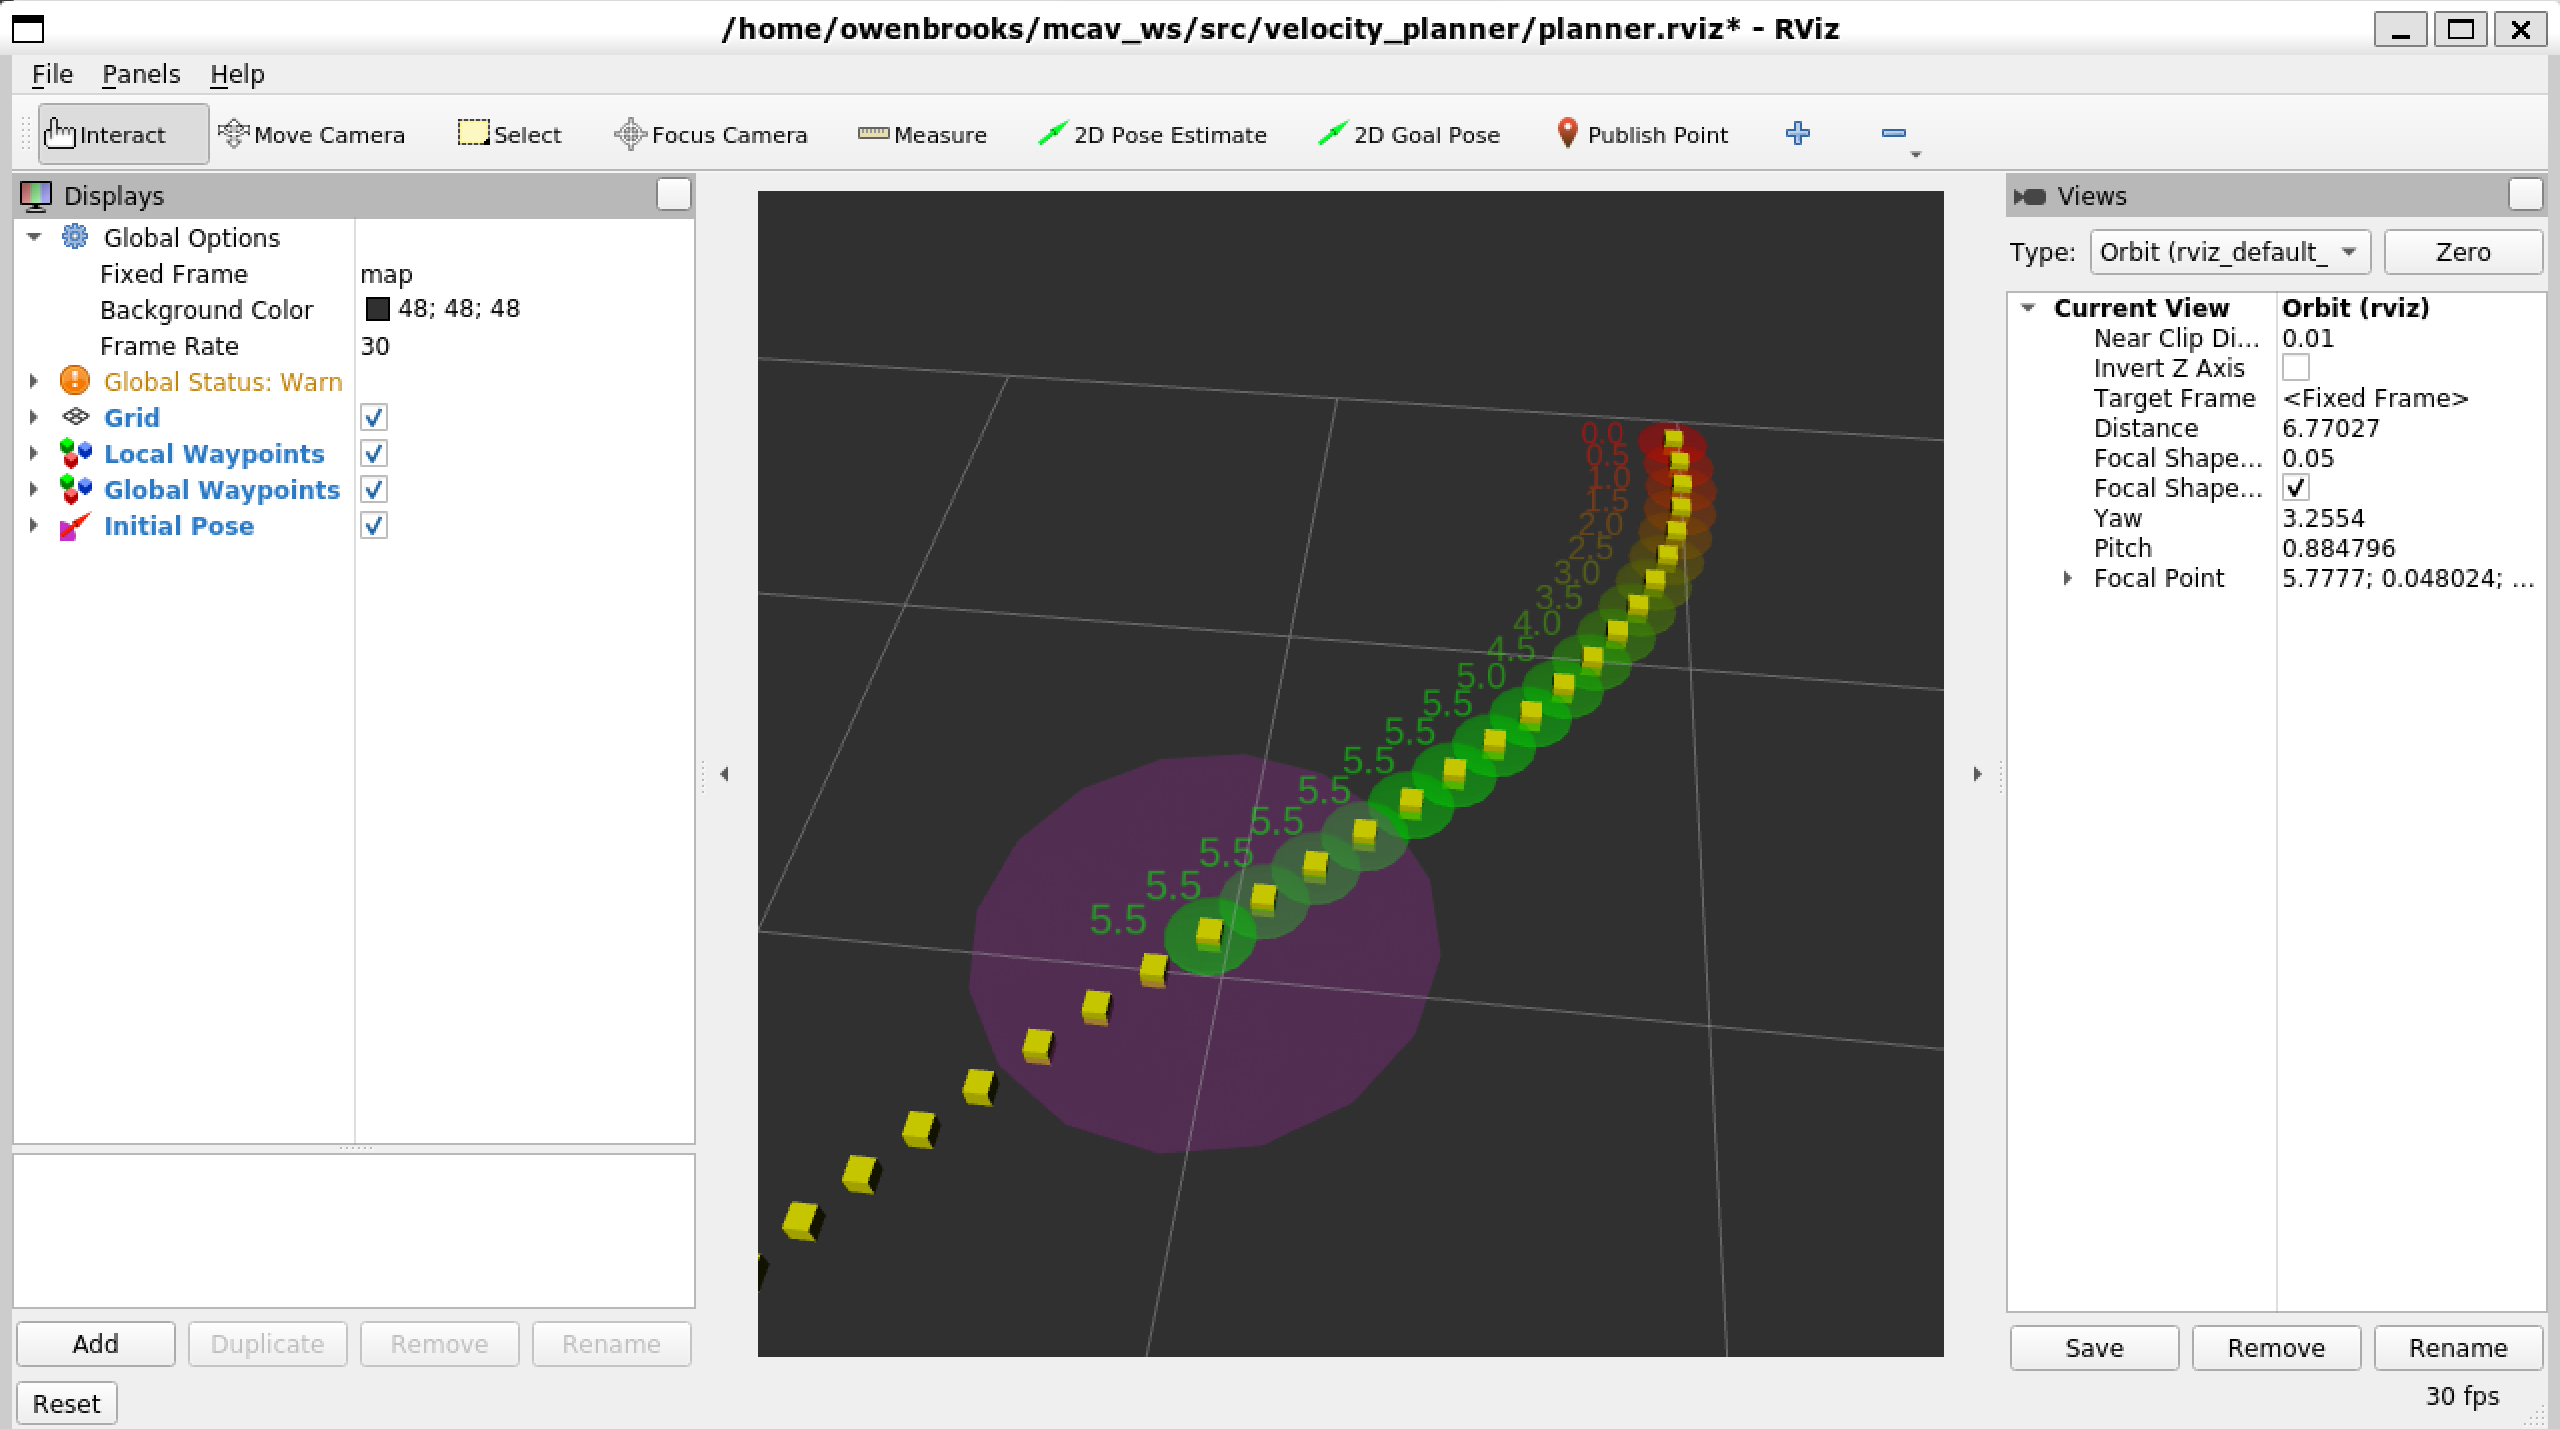The width and height of the screenshot is (2560, 1429).
Task: Choose the Measure tool
Action: pyautogui.click(x=922, y=134)
